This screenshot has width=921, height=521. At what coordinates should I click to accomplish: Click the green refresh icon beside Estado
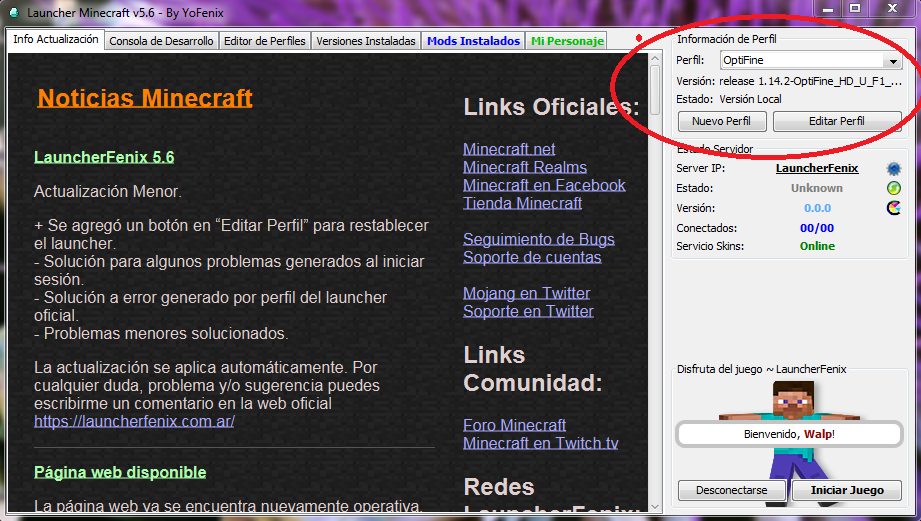[x=893, y=188]
